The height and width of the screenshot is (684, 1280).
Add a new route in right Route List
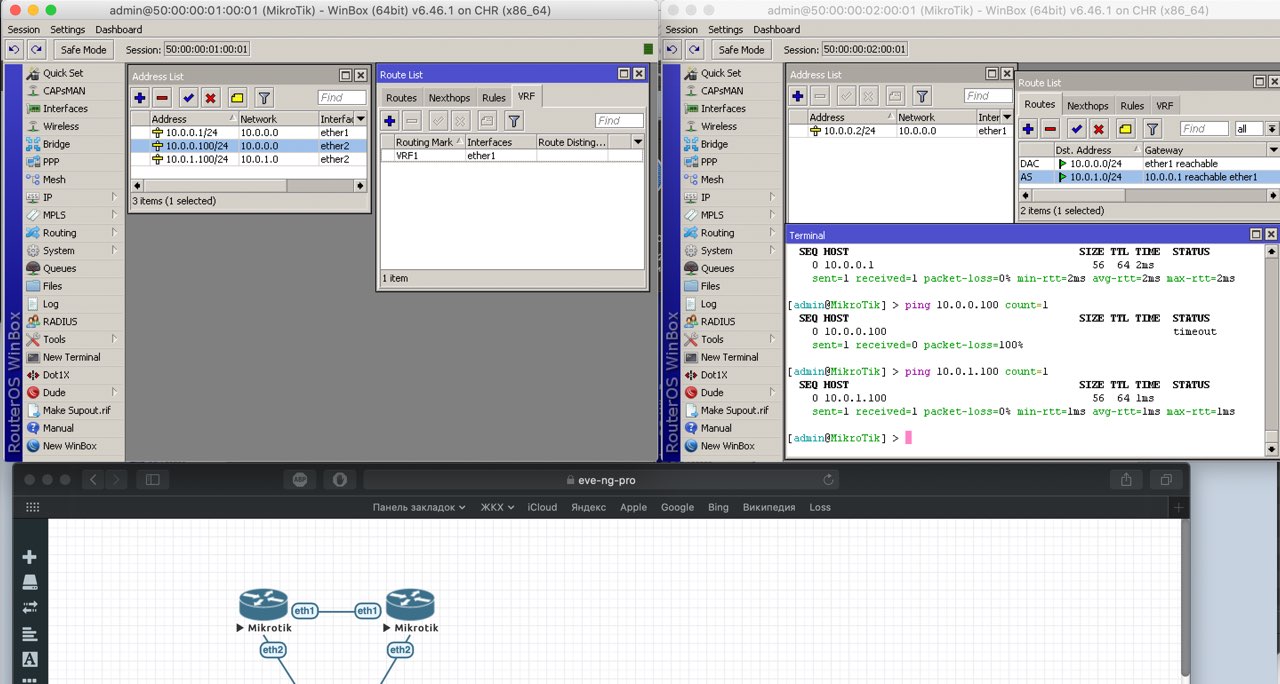point(1028,128)
